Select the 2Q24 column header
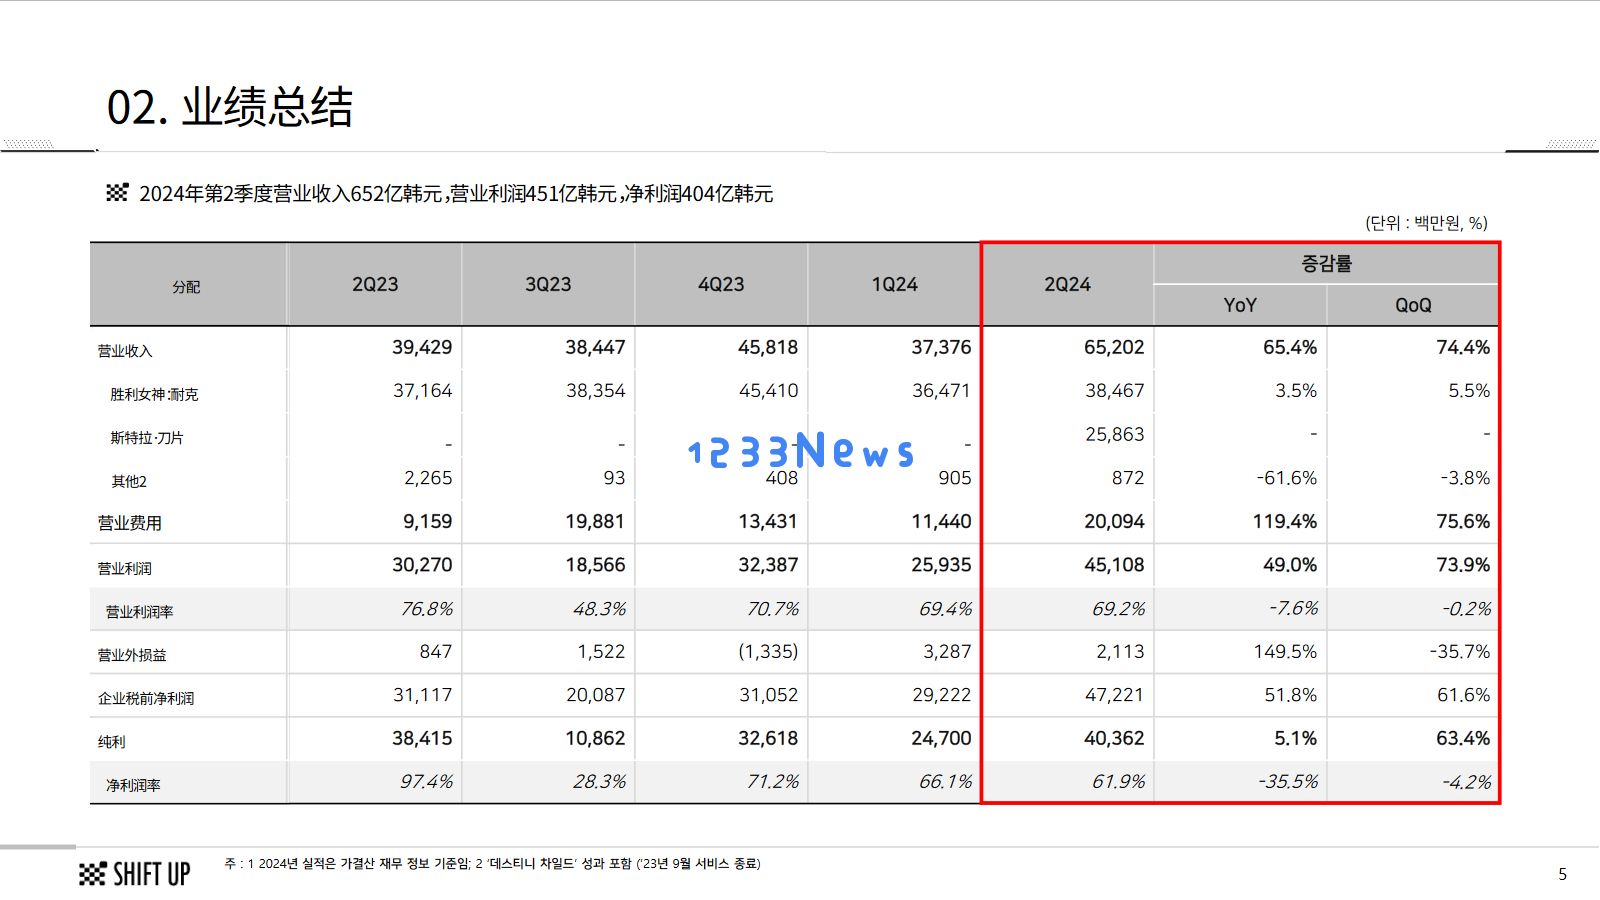The image size is (1600, 900). pyautogui.click(x=1067, y=285)
